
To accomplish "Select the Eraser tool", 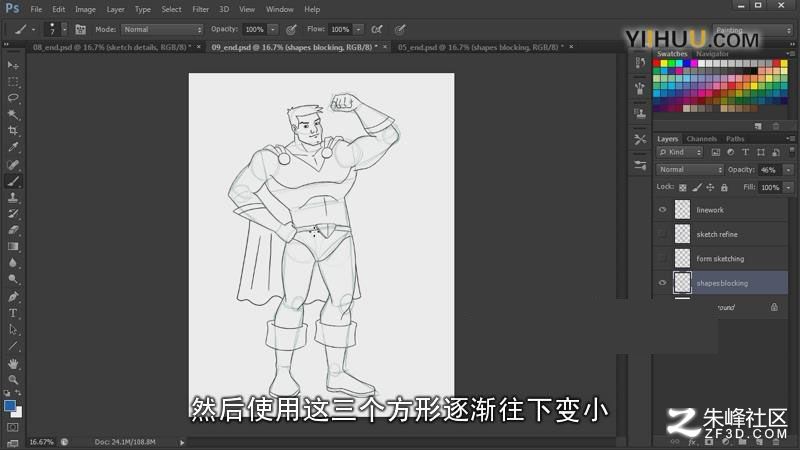I will [13, 230].
